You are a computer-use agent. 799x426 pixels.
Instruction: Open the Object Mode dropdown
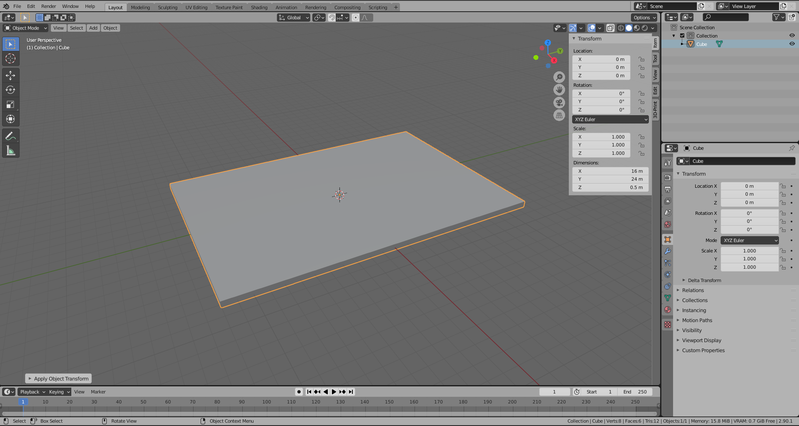25,28
